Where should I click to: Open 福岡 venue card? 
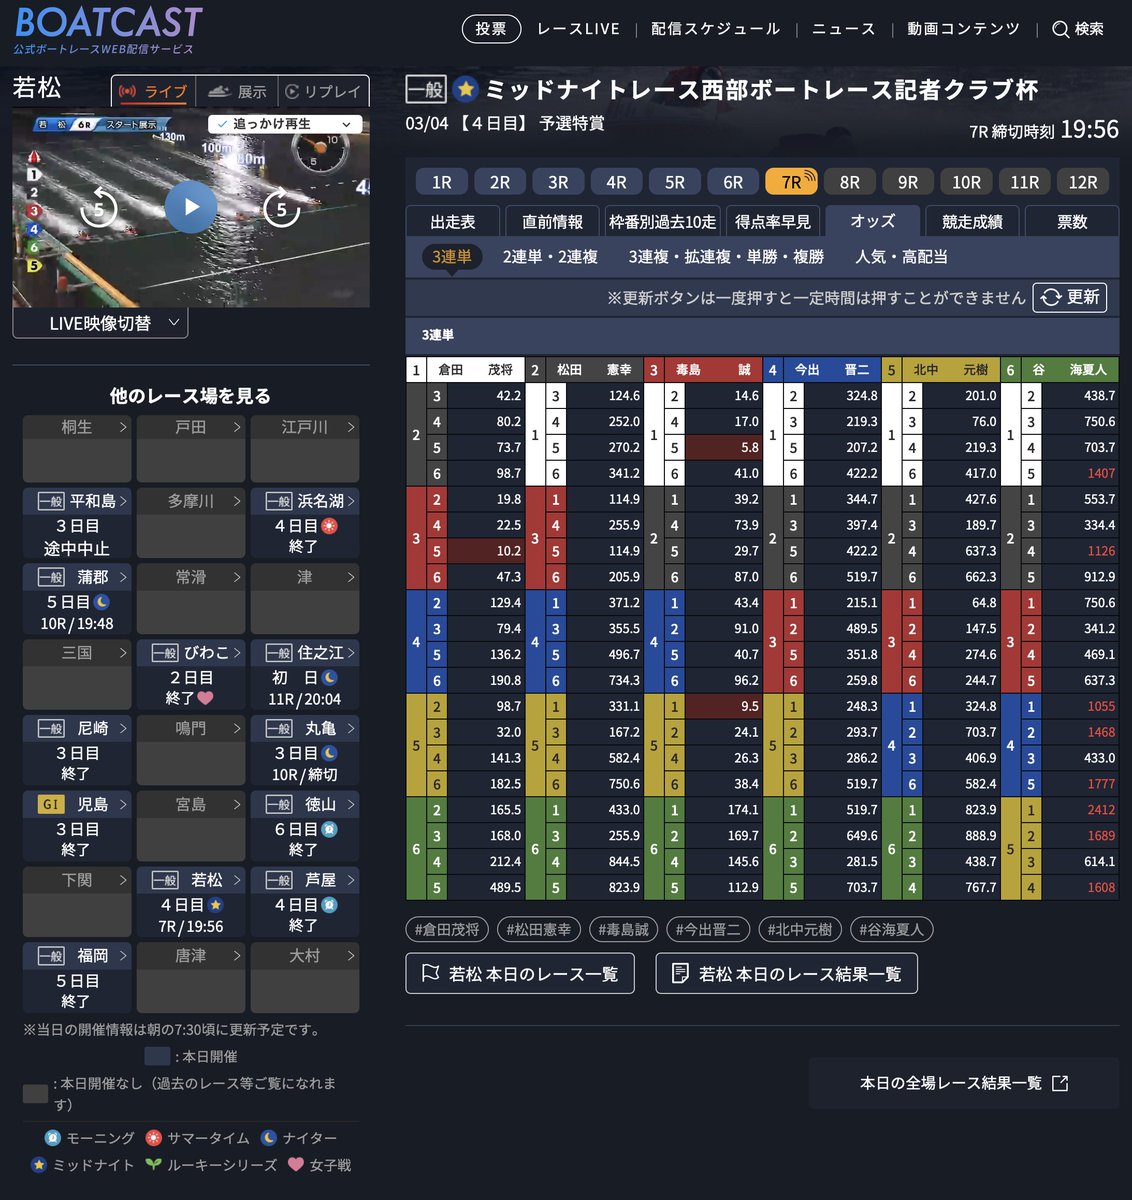coord(77,978)
